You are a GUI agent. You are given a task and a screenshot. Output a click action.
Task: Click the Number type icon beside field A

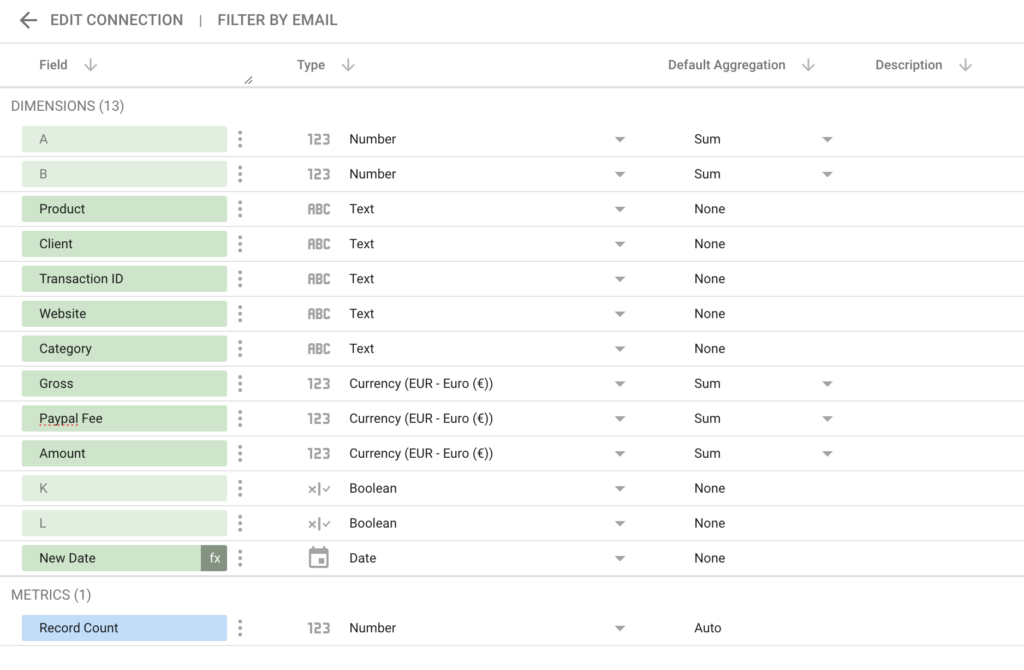coord(318,138)
